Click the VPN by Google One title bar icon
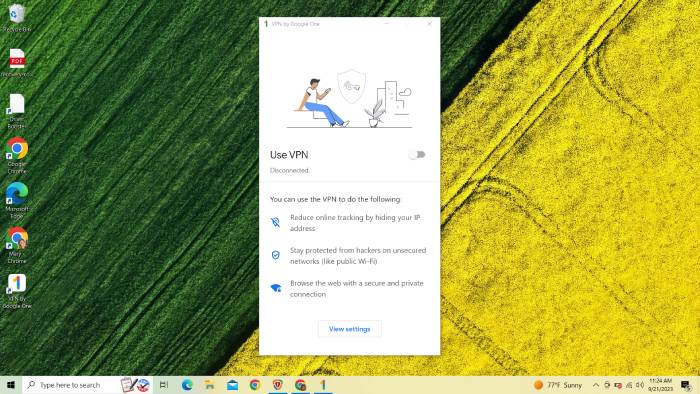 pyautogui.click(x=266, y=24)
